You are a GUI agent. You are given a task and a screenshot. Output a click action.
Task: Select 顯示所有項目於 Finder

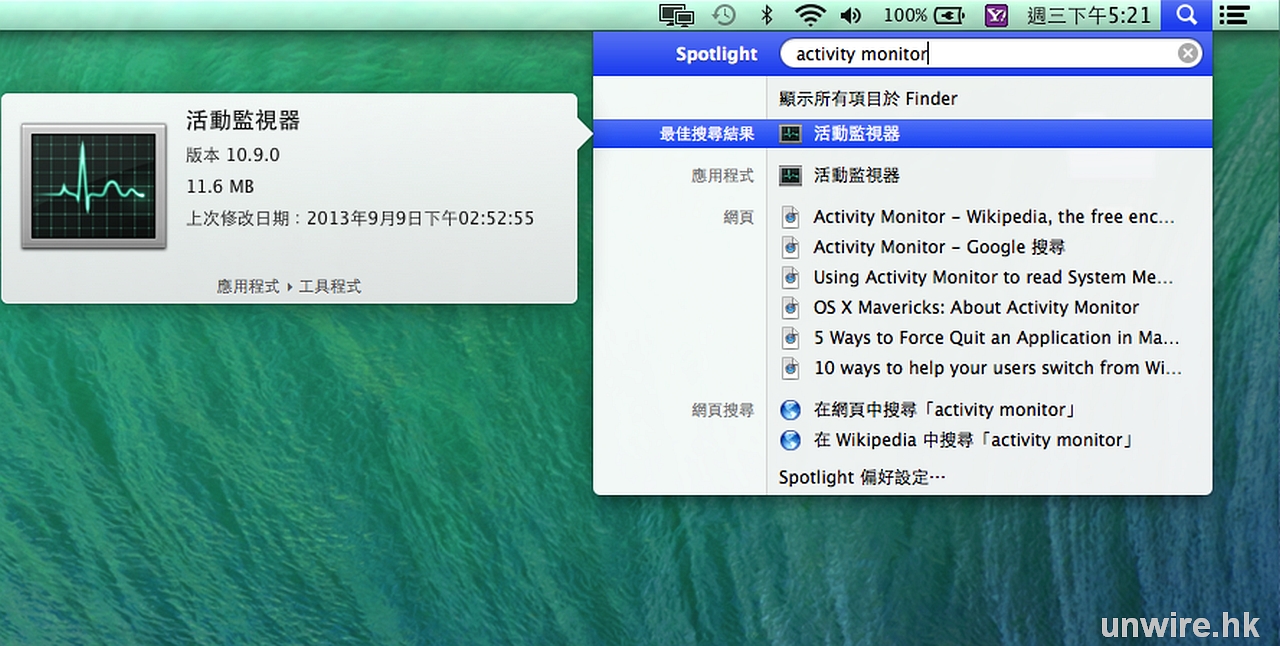(868, 99)
